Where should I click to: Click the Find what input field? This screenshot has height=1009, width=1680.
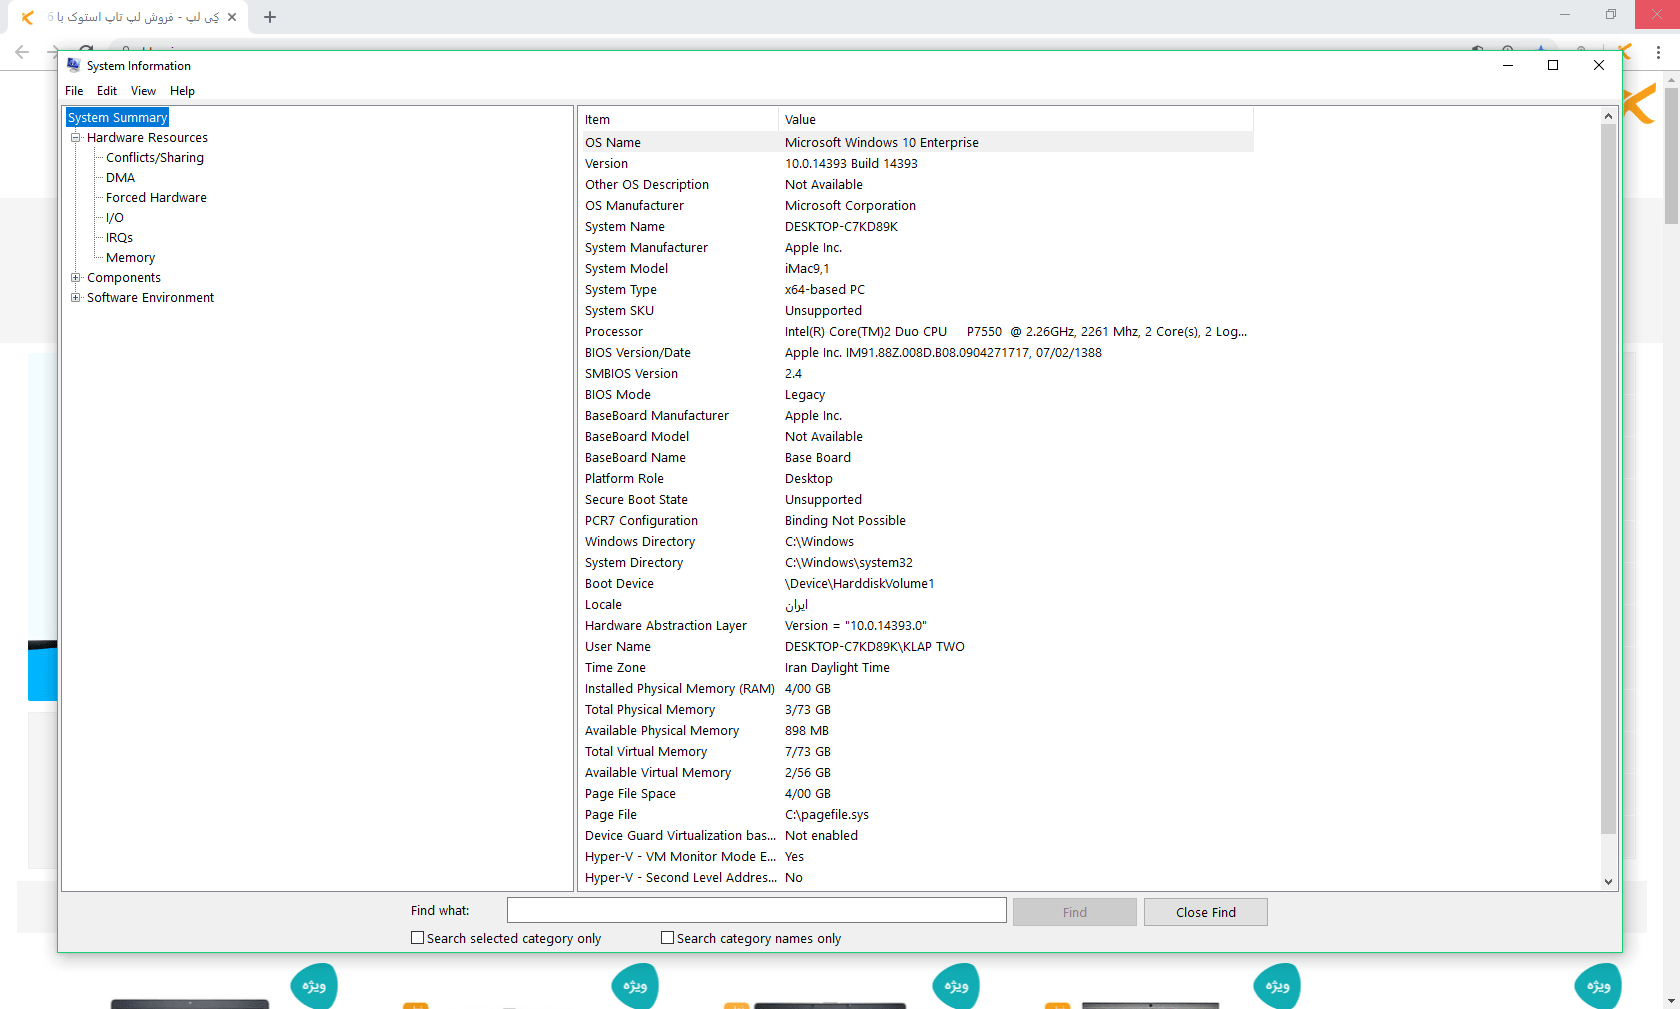(x=757, y=910)
